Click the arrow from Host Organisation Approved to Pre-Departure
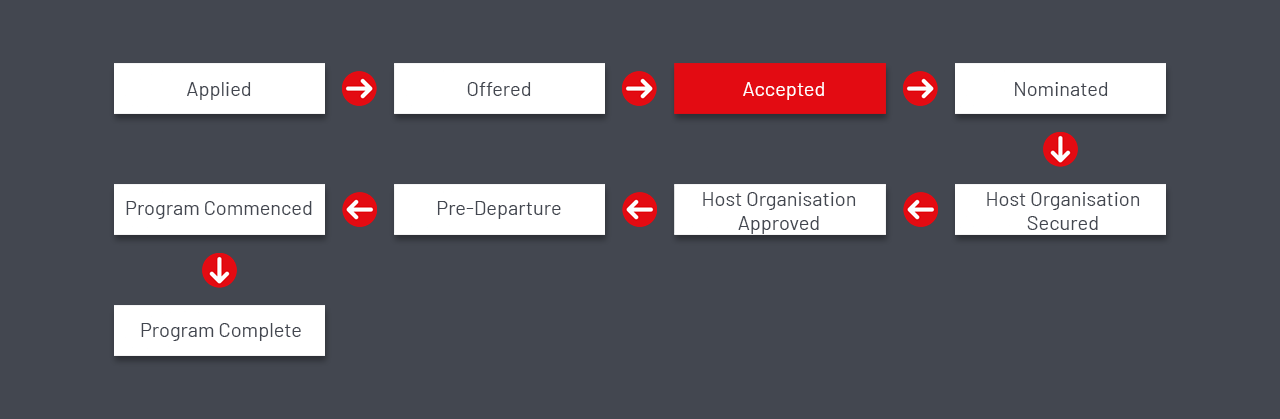The height and width of the screenshot is (419, 1280). 639,209
